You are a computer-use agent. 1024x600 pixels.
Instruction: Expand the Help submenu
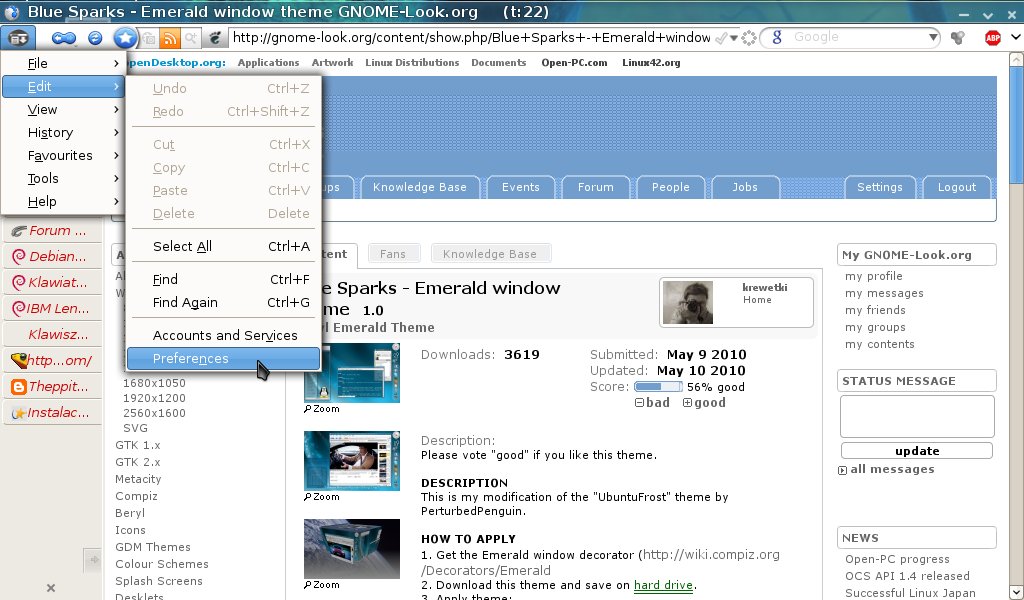[x=63, y=201]
